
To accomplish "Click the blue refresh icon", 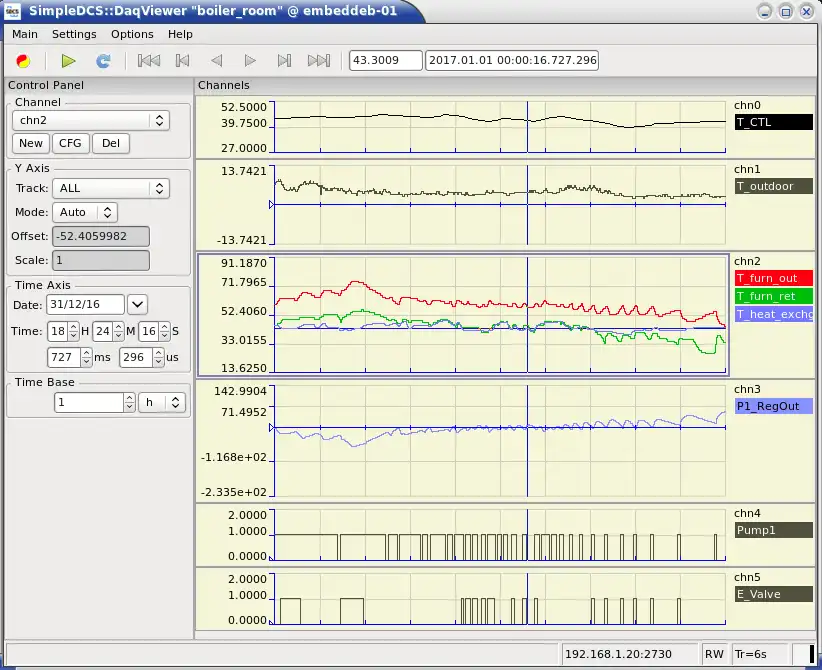I will 103,61.
